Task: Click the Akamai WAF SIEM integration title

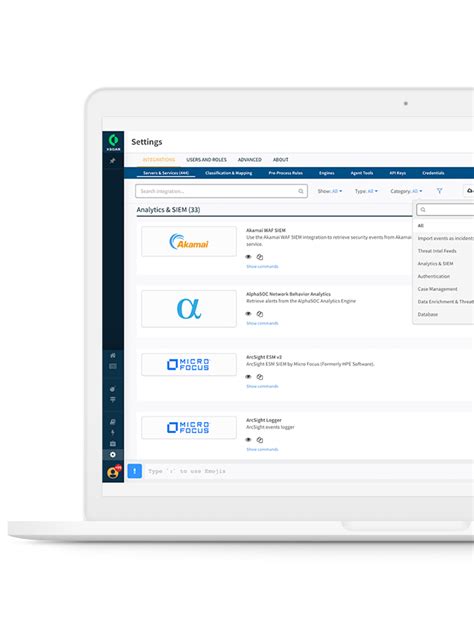Action: (266, 231)
